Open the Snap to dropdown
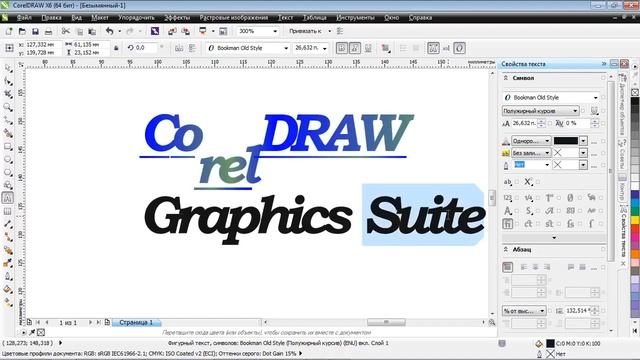The width and height of the screenshot is (640, 360). click(329, 31)
